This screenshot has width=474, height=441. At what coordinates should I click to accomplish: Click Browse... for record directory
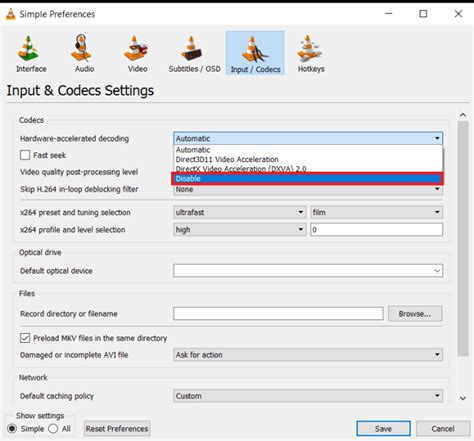[x=415, y=314]
